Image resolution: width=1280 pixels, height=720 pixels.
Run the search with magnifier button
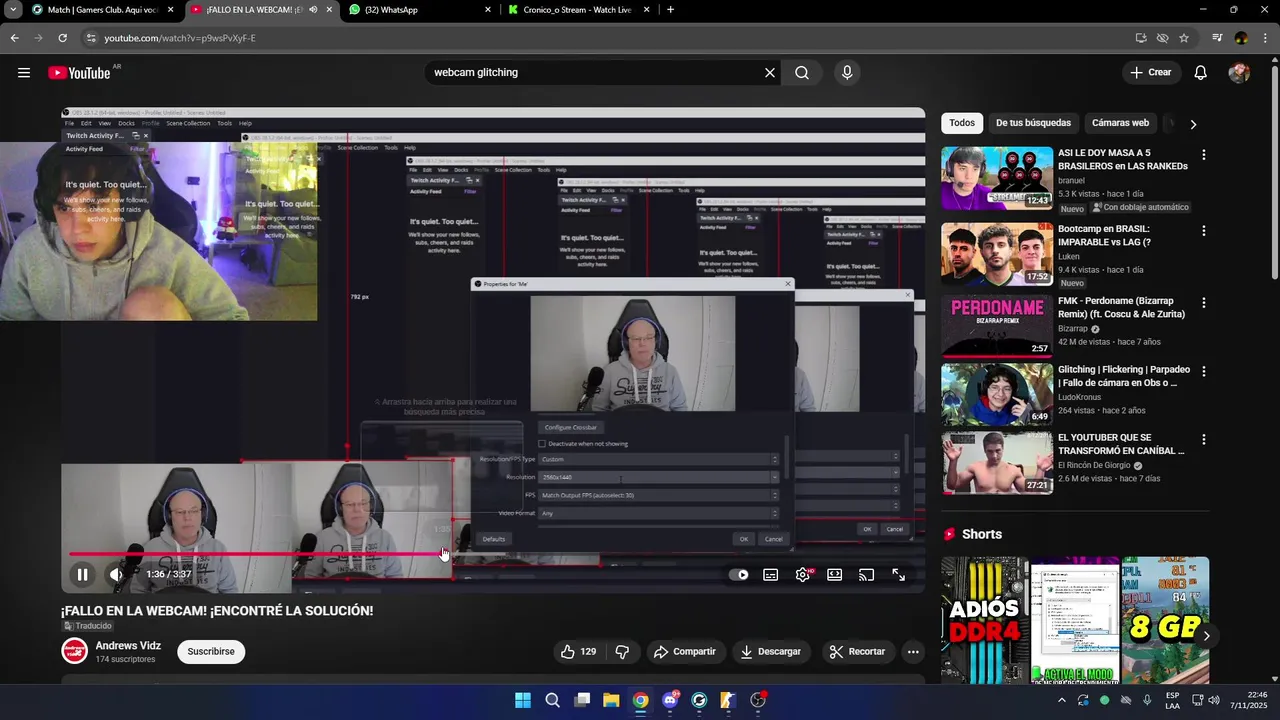[x=802, y=72]
